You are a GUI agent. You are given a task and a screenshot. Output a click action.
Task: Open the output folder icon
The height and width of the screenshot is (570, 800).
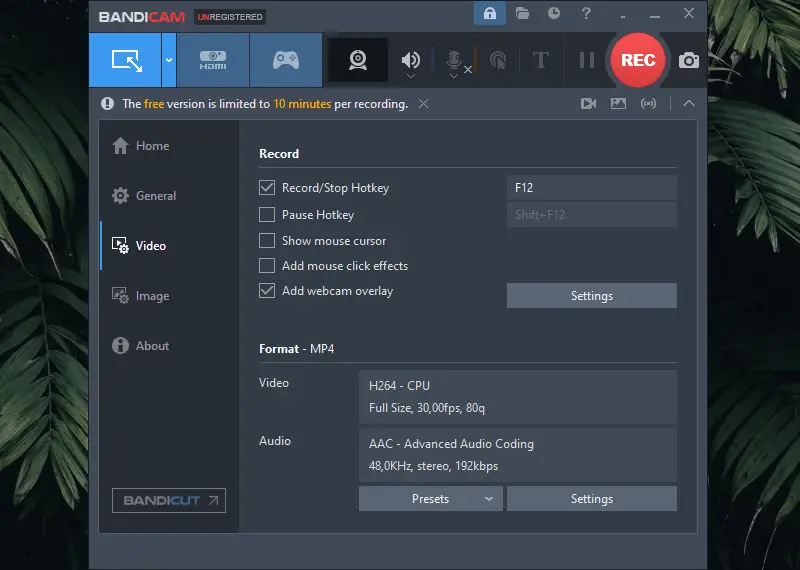(522, 13)
